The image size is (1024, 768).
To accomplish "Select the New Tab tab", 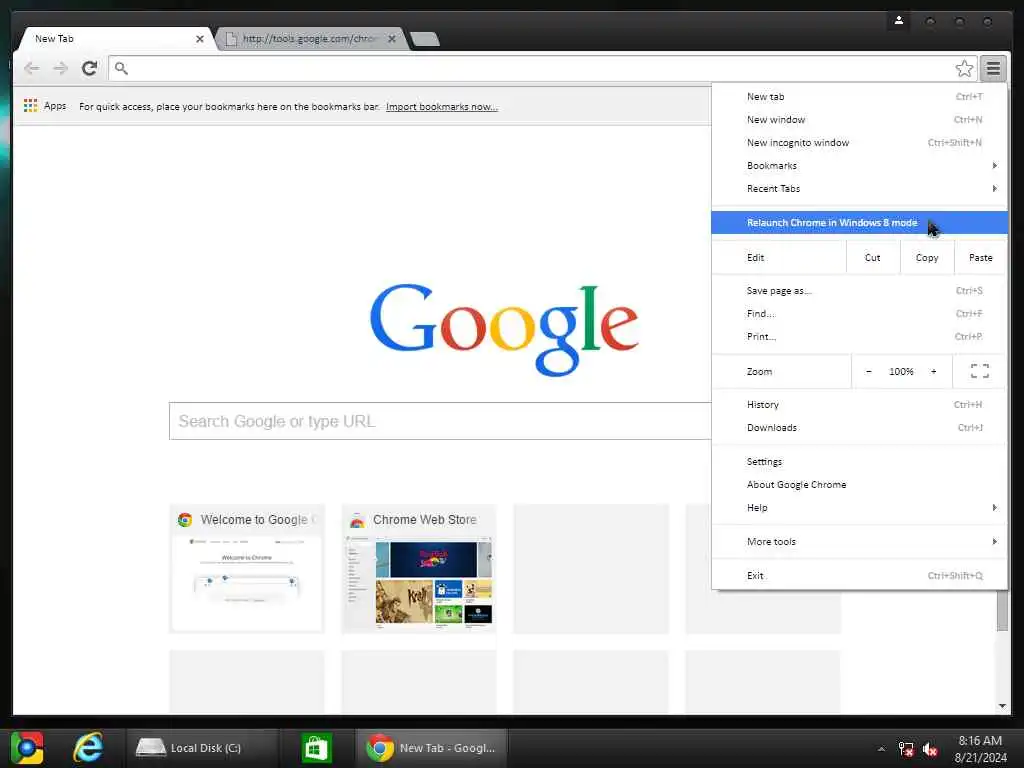I will point(114,39).
